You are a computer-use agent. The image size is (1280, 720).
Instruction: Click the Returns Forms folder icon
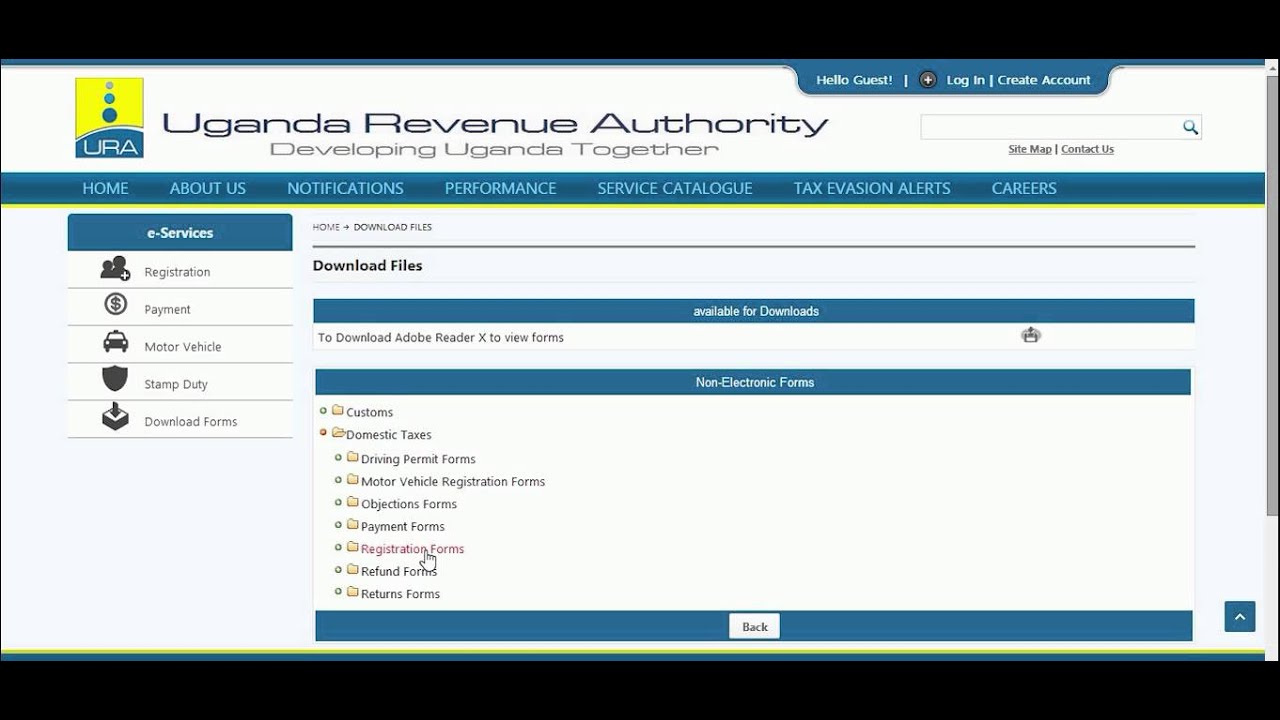pos(353,592)
